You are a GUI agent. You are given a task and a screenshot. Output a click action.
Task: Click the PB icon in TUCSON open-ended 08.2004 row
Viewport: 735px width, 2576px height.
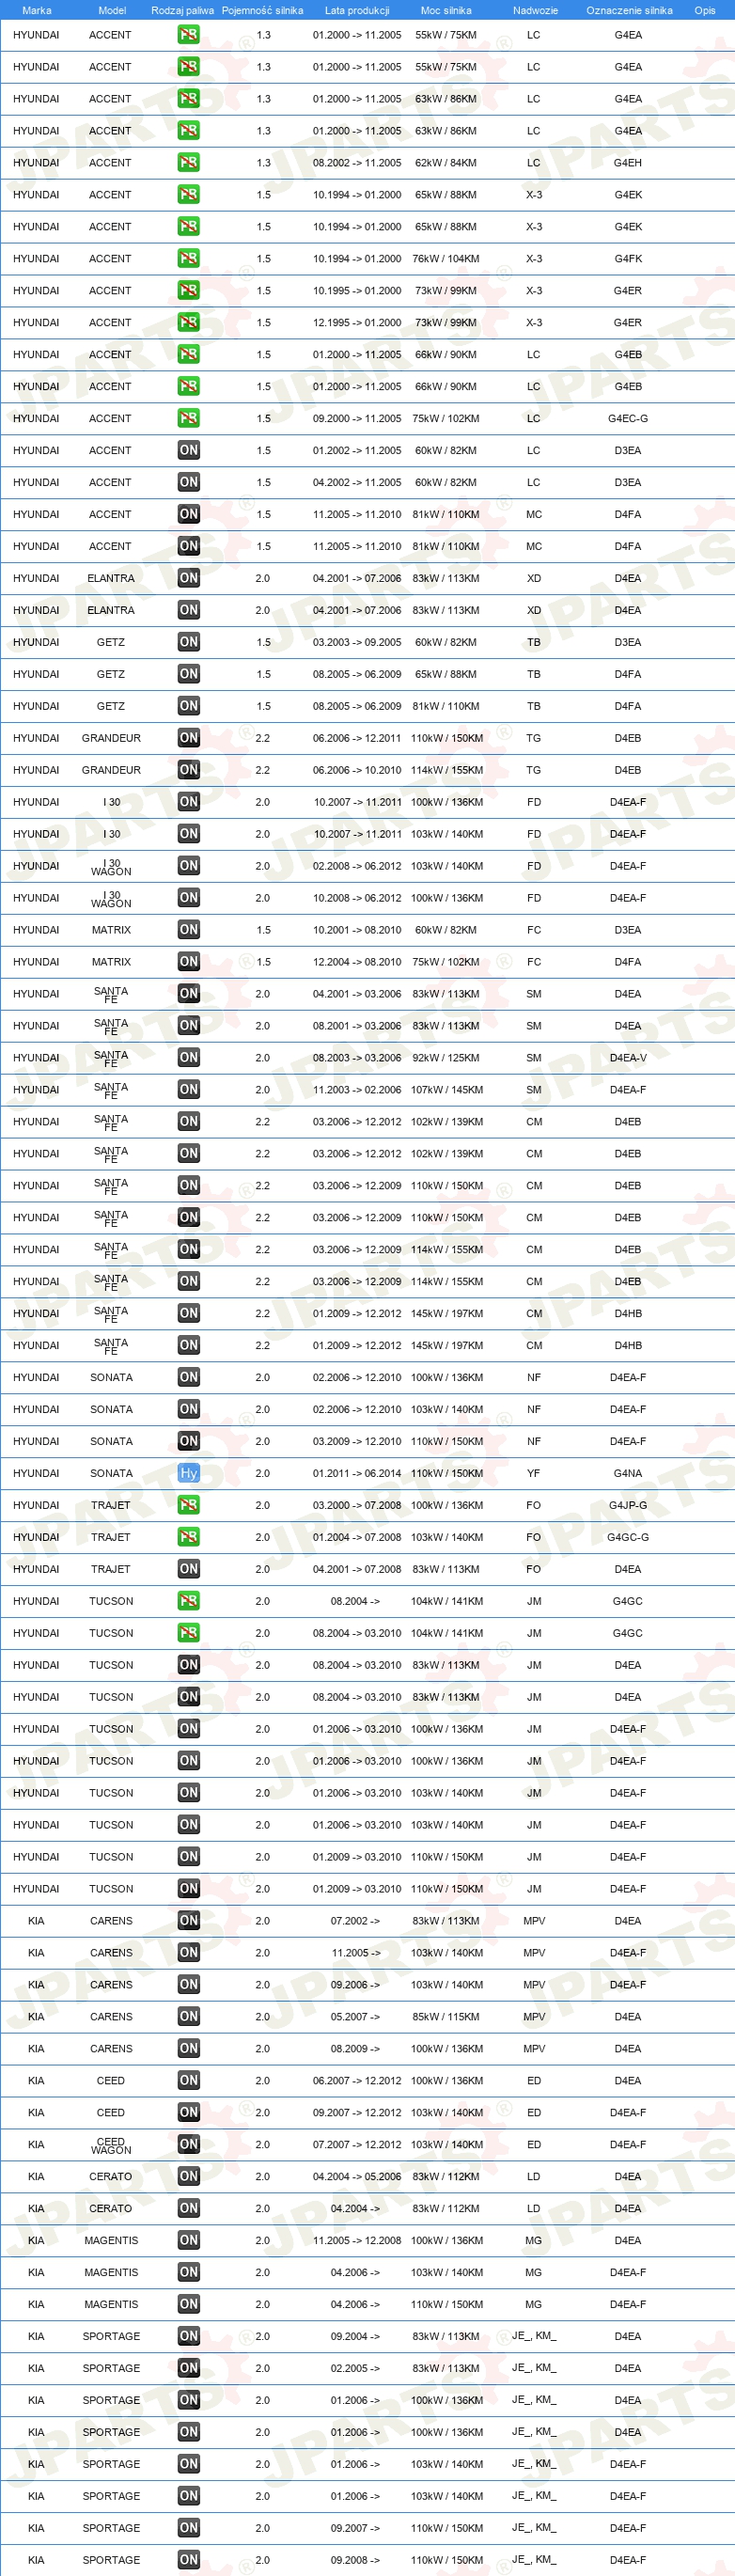188,1601
